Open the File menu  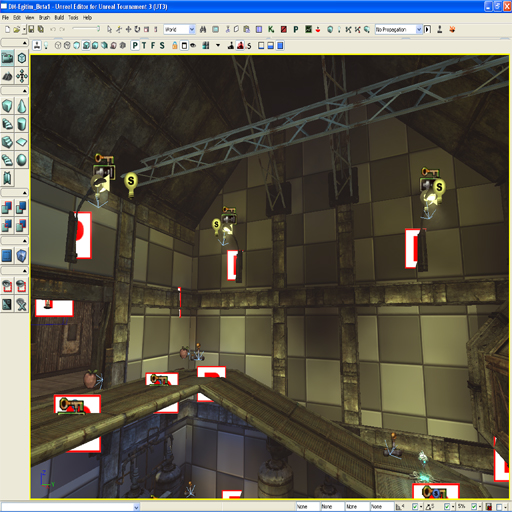[x=5, y=18]
